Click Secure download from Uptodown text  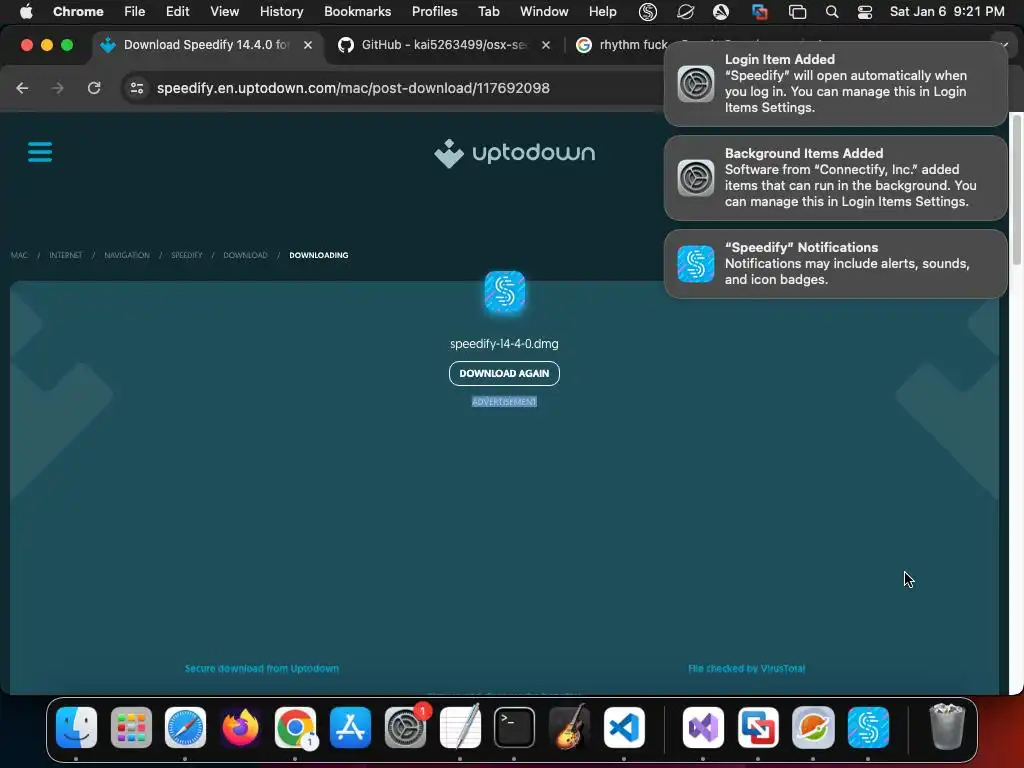[262, 669]
